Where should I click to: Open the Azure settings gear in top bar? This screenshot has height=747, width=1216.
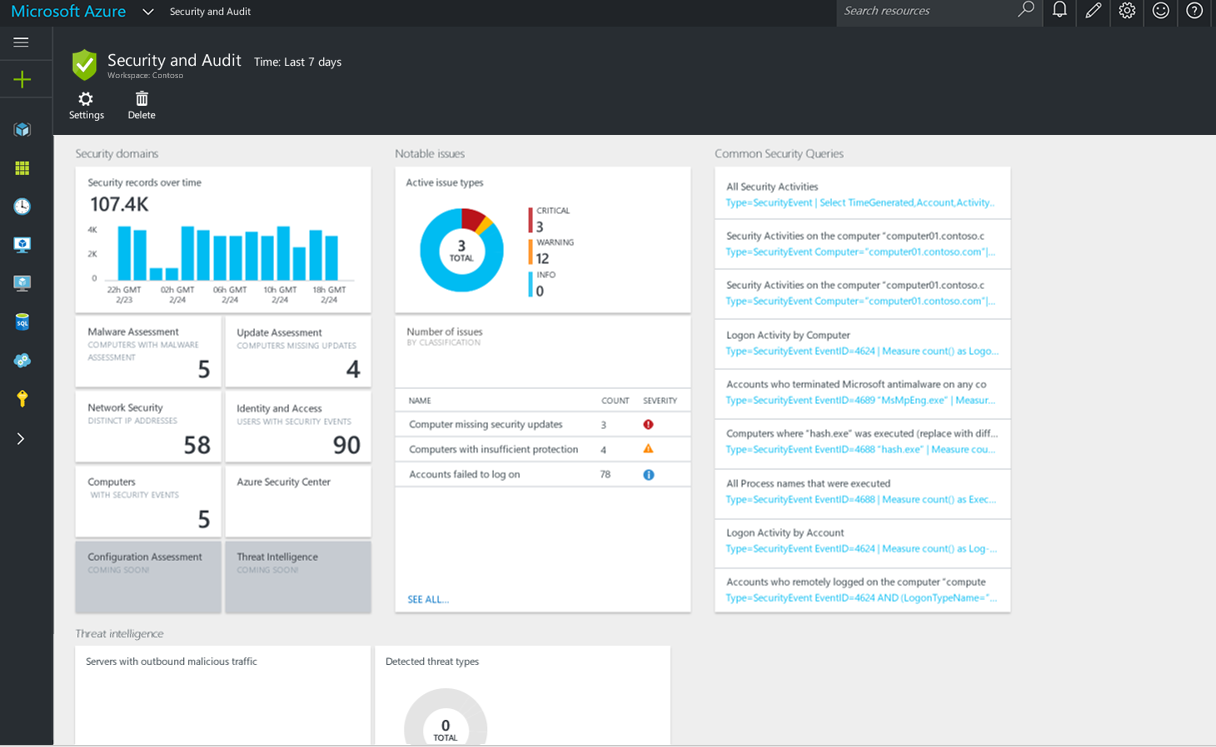pos(1126,12)
